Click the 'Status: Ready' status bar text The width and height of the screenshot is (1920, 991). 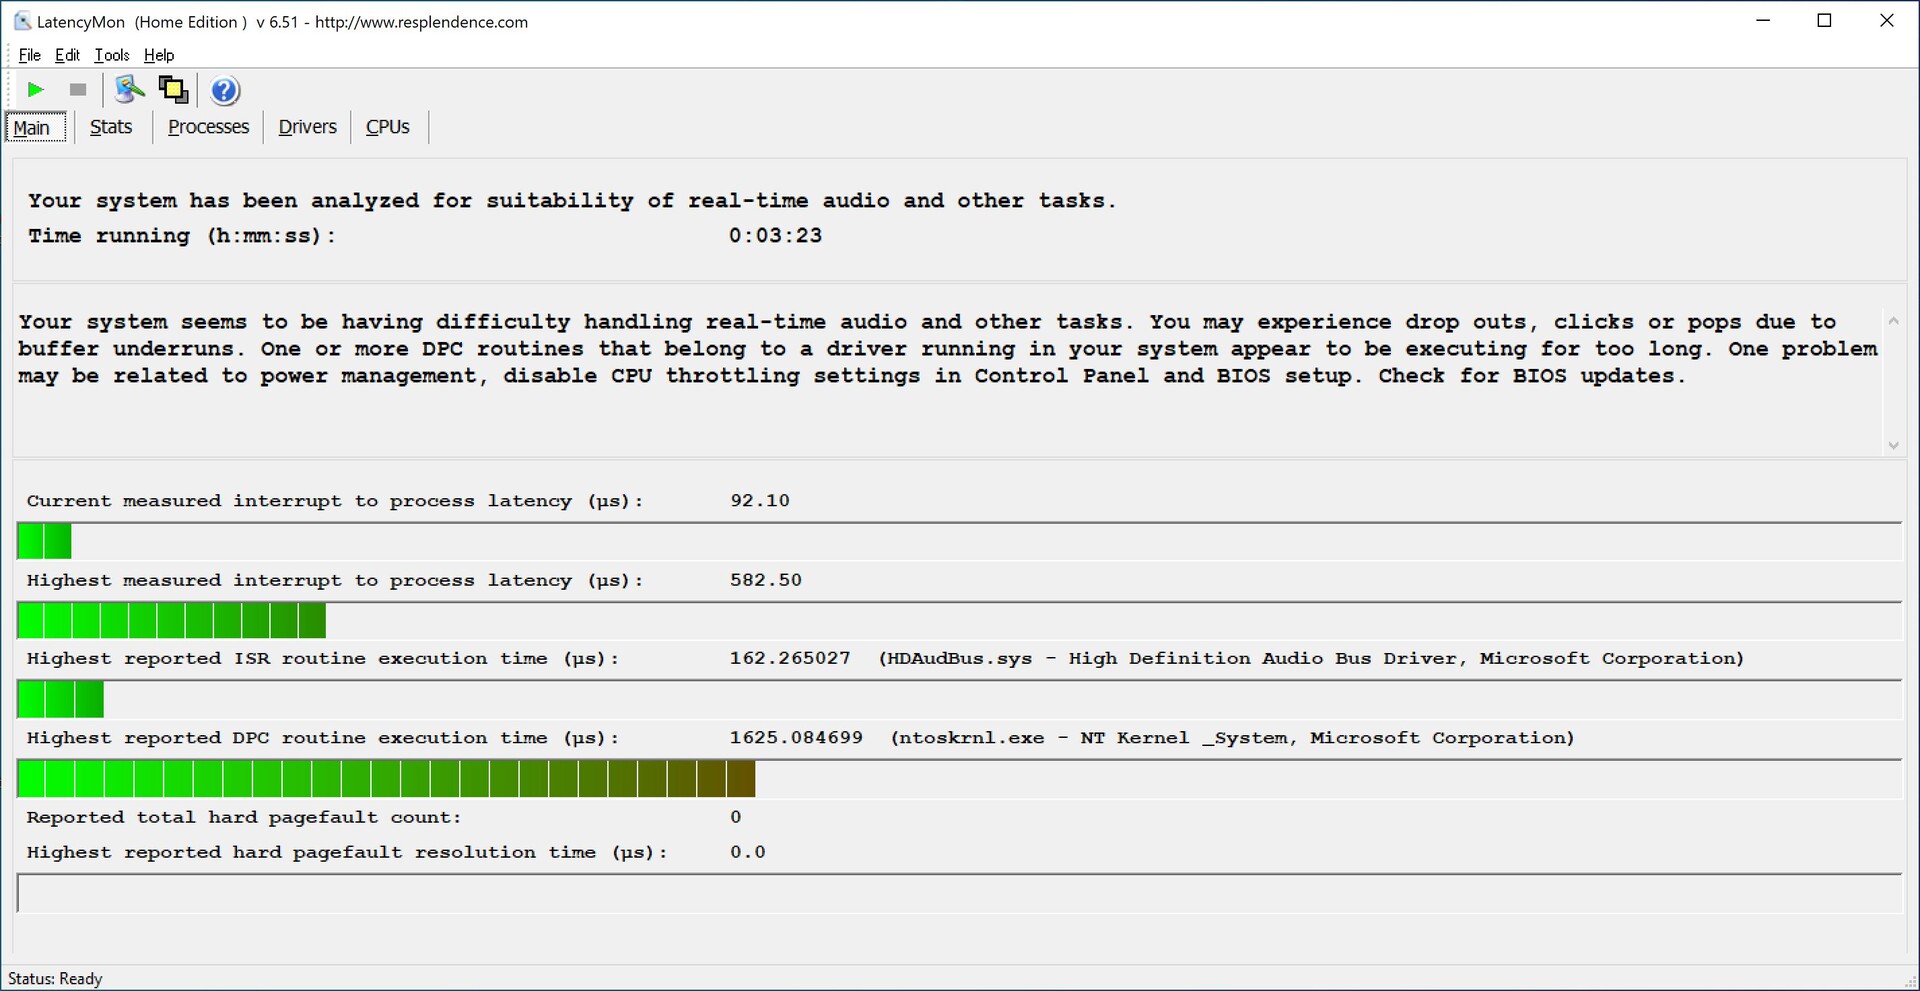coord(55,979)
